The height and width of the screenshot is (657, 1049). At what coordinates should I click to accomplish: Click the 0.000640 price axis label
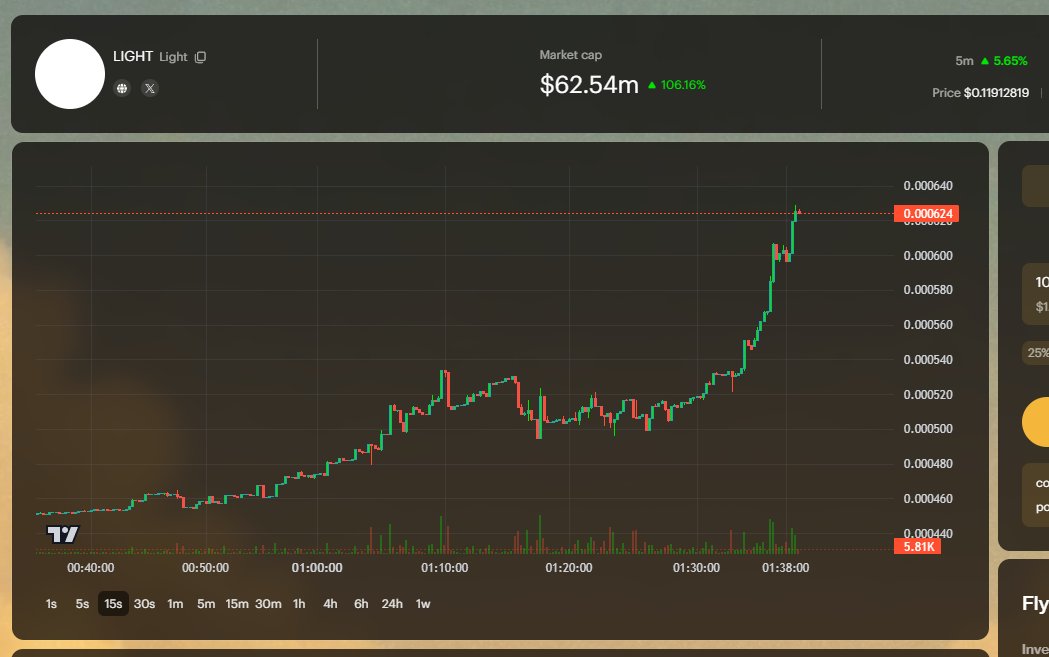[x=928, y=185]
